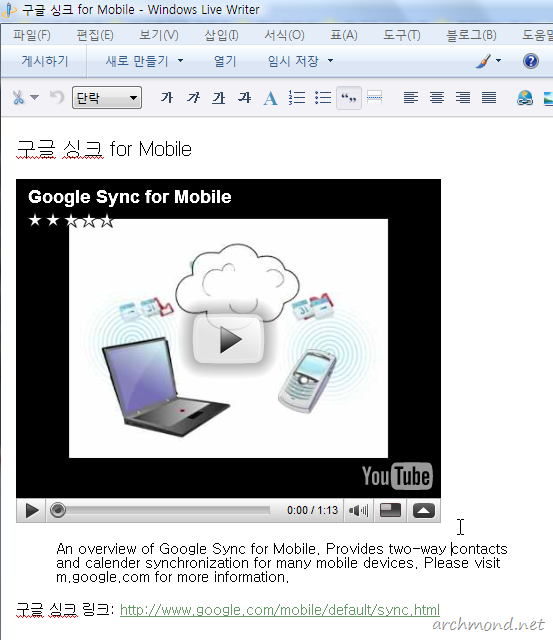This screenshot has height=640, width=553.
Task: Open help with blue question mark icon
Action: 531,61
